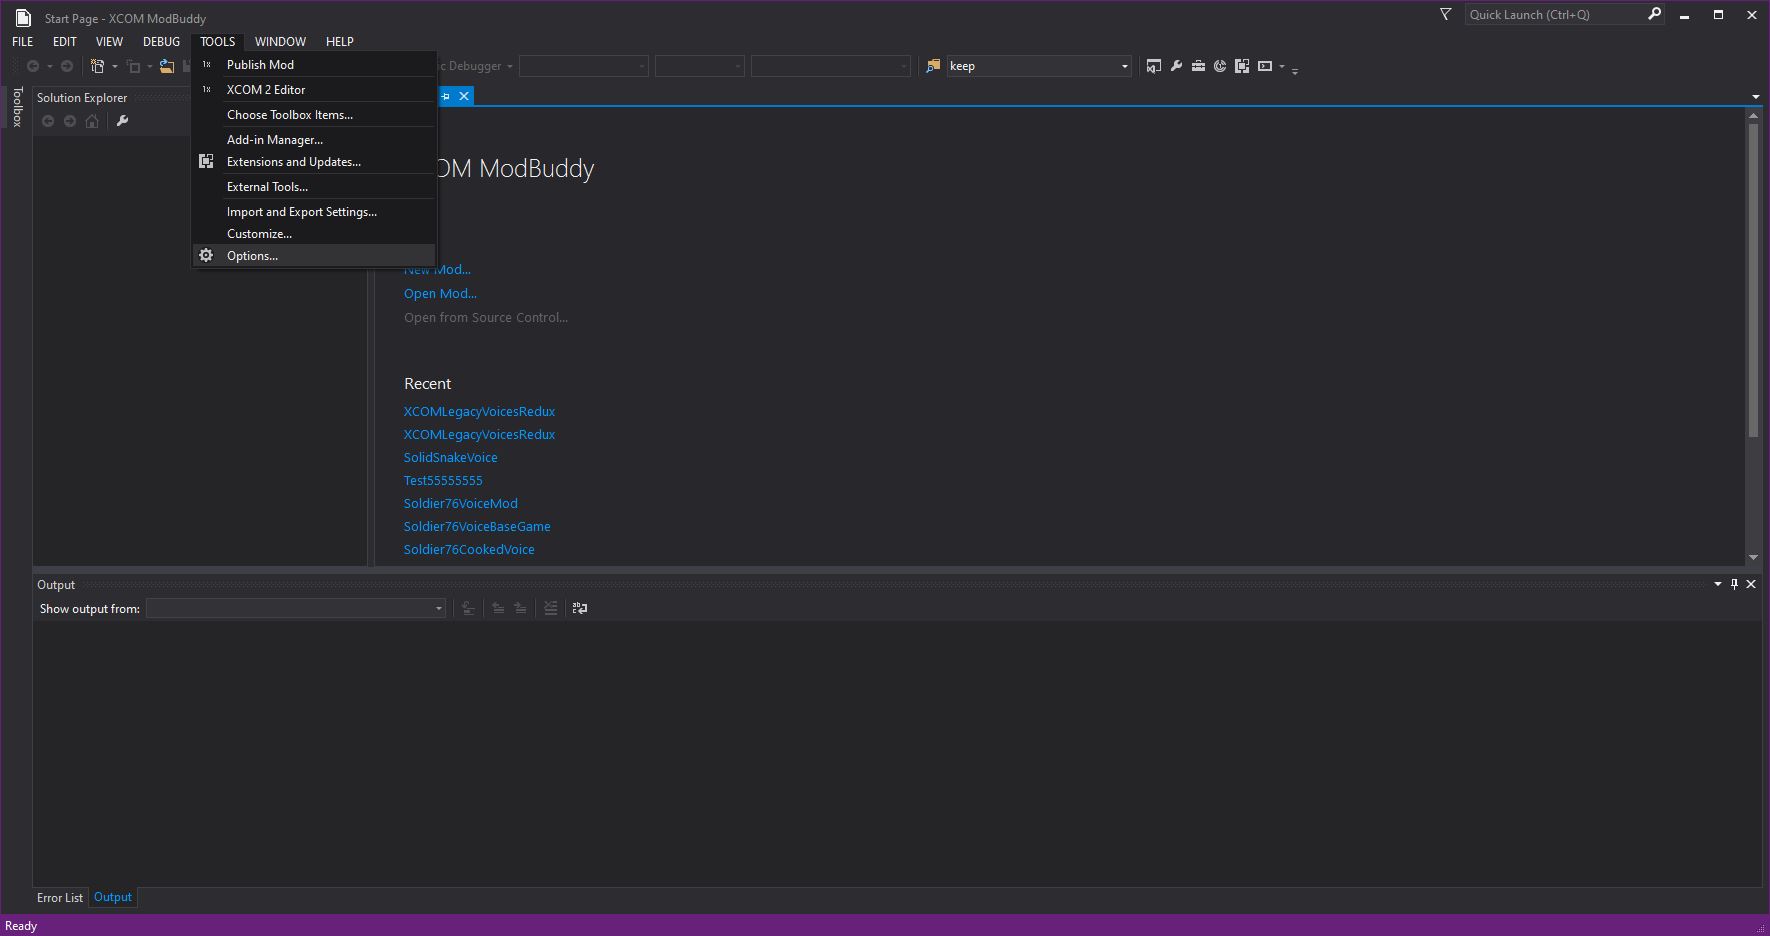Expand the 'Show output from' dropdown
The height and width of the screenshot is (936, 1770).
point(438,608)
